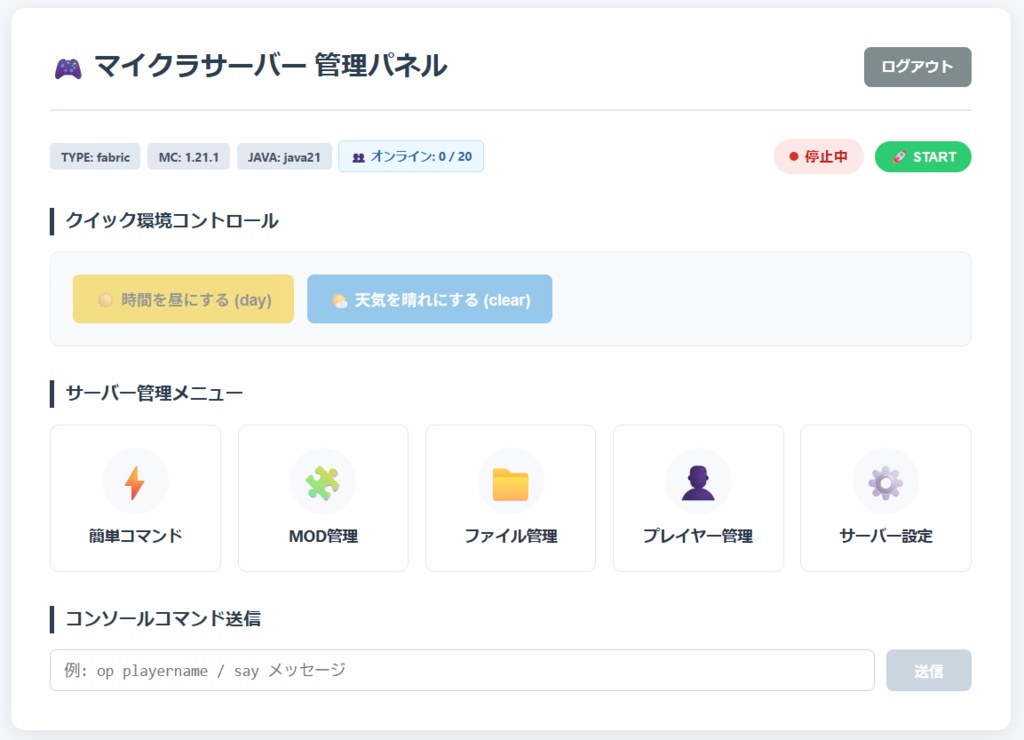Click the purple person プレイヤー管理 icon
This screenshot has width=1024, height=740.
click(697, 483)
